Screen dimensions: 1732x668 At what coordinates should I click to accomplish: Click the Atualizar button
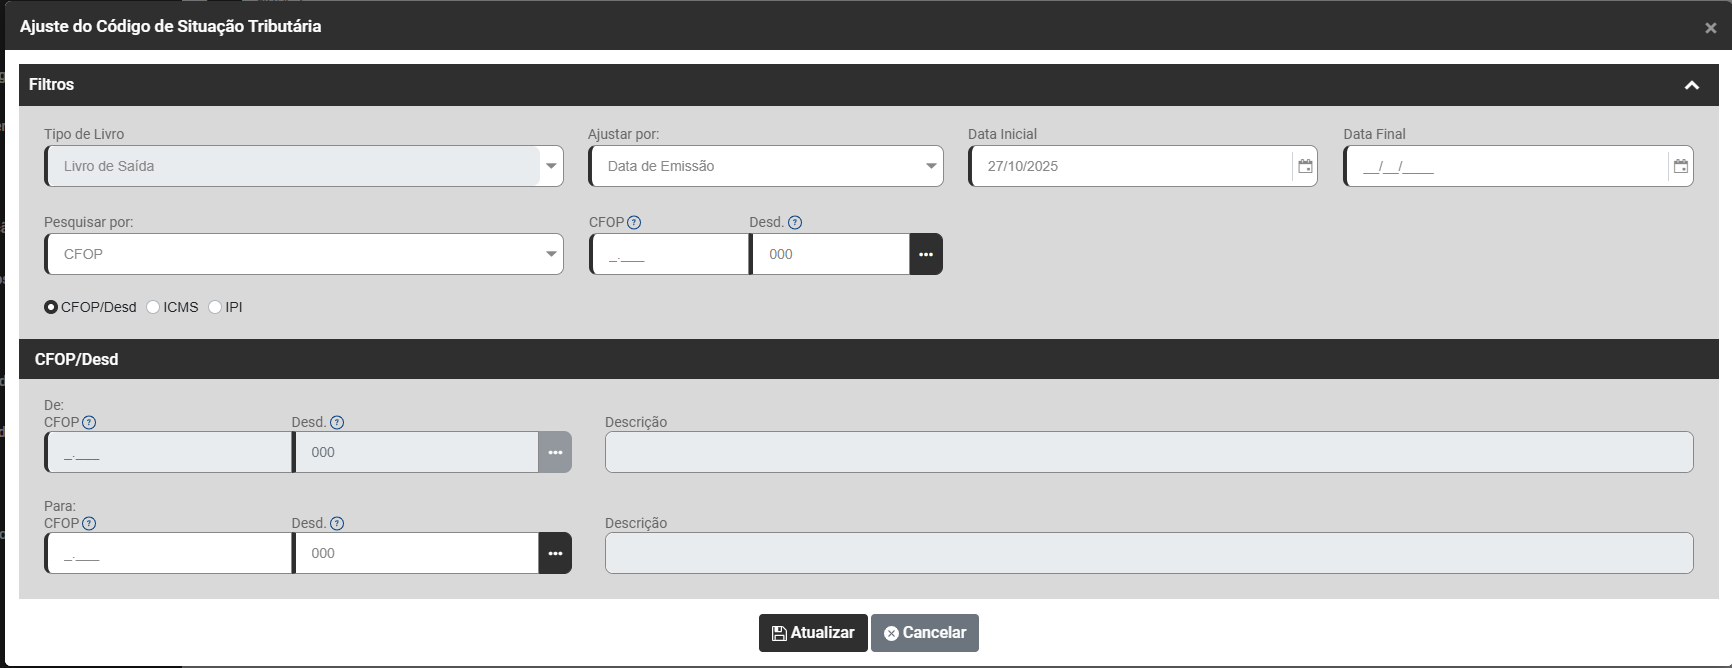click(x=813, y=633)
